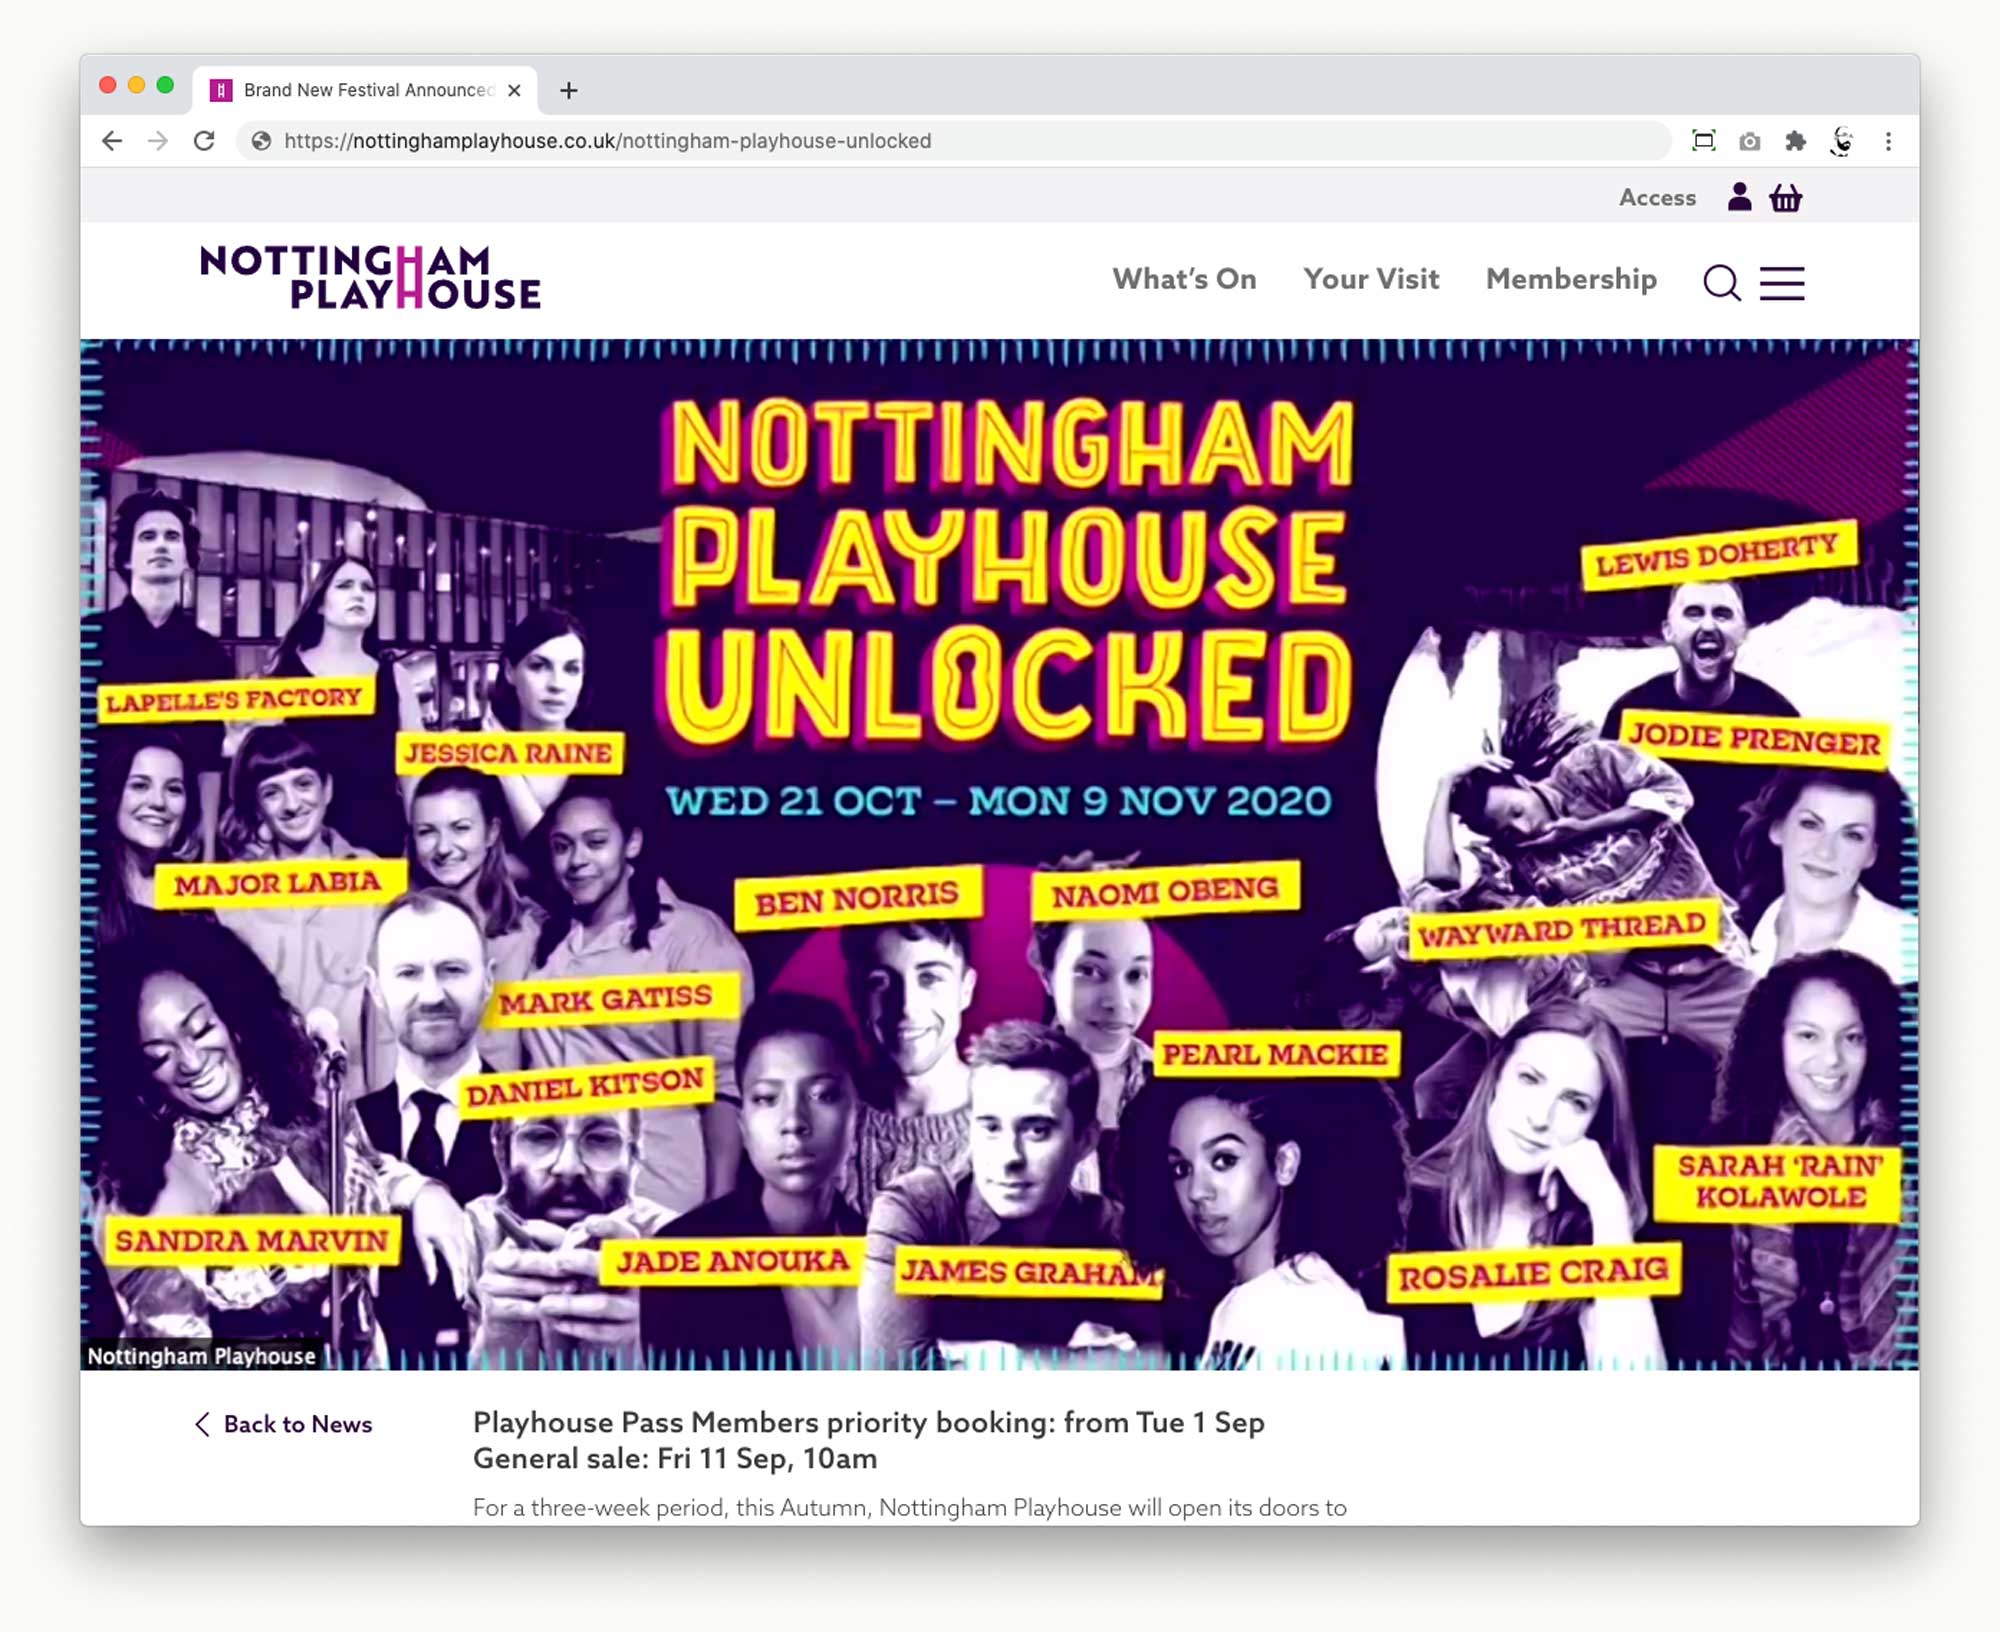Open the Membership menu

coord(1571,280)
